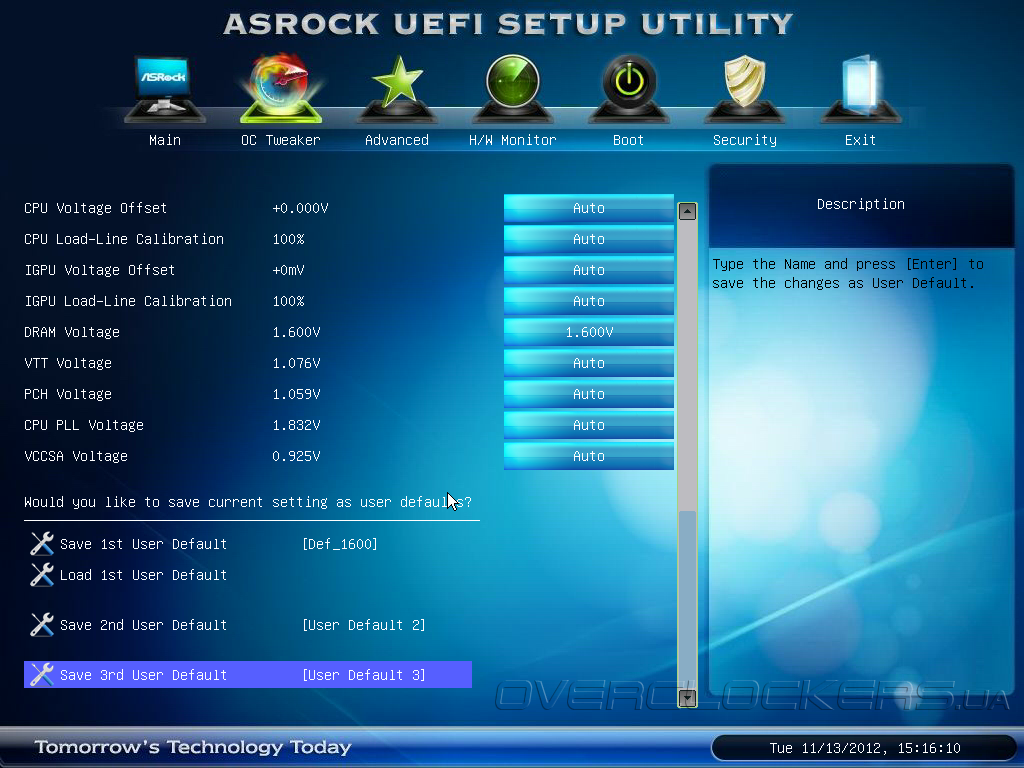Screen dimensions: 1024x768
Task: Edit the User Default 3 name field
Action: point(364,675)
